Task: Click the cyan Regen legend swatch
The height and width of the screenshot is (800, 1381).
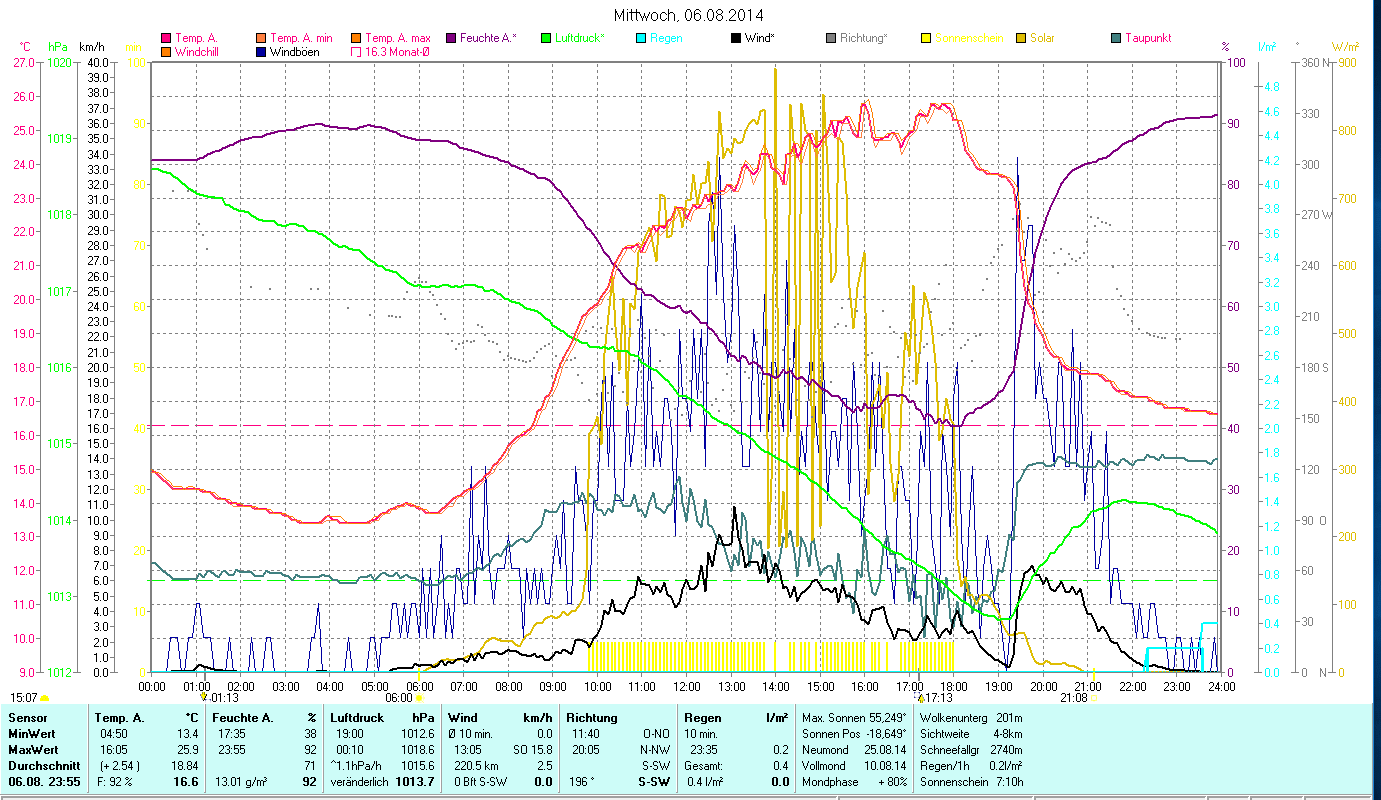Action: click(x=641, y=38)
